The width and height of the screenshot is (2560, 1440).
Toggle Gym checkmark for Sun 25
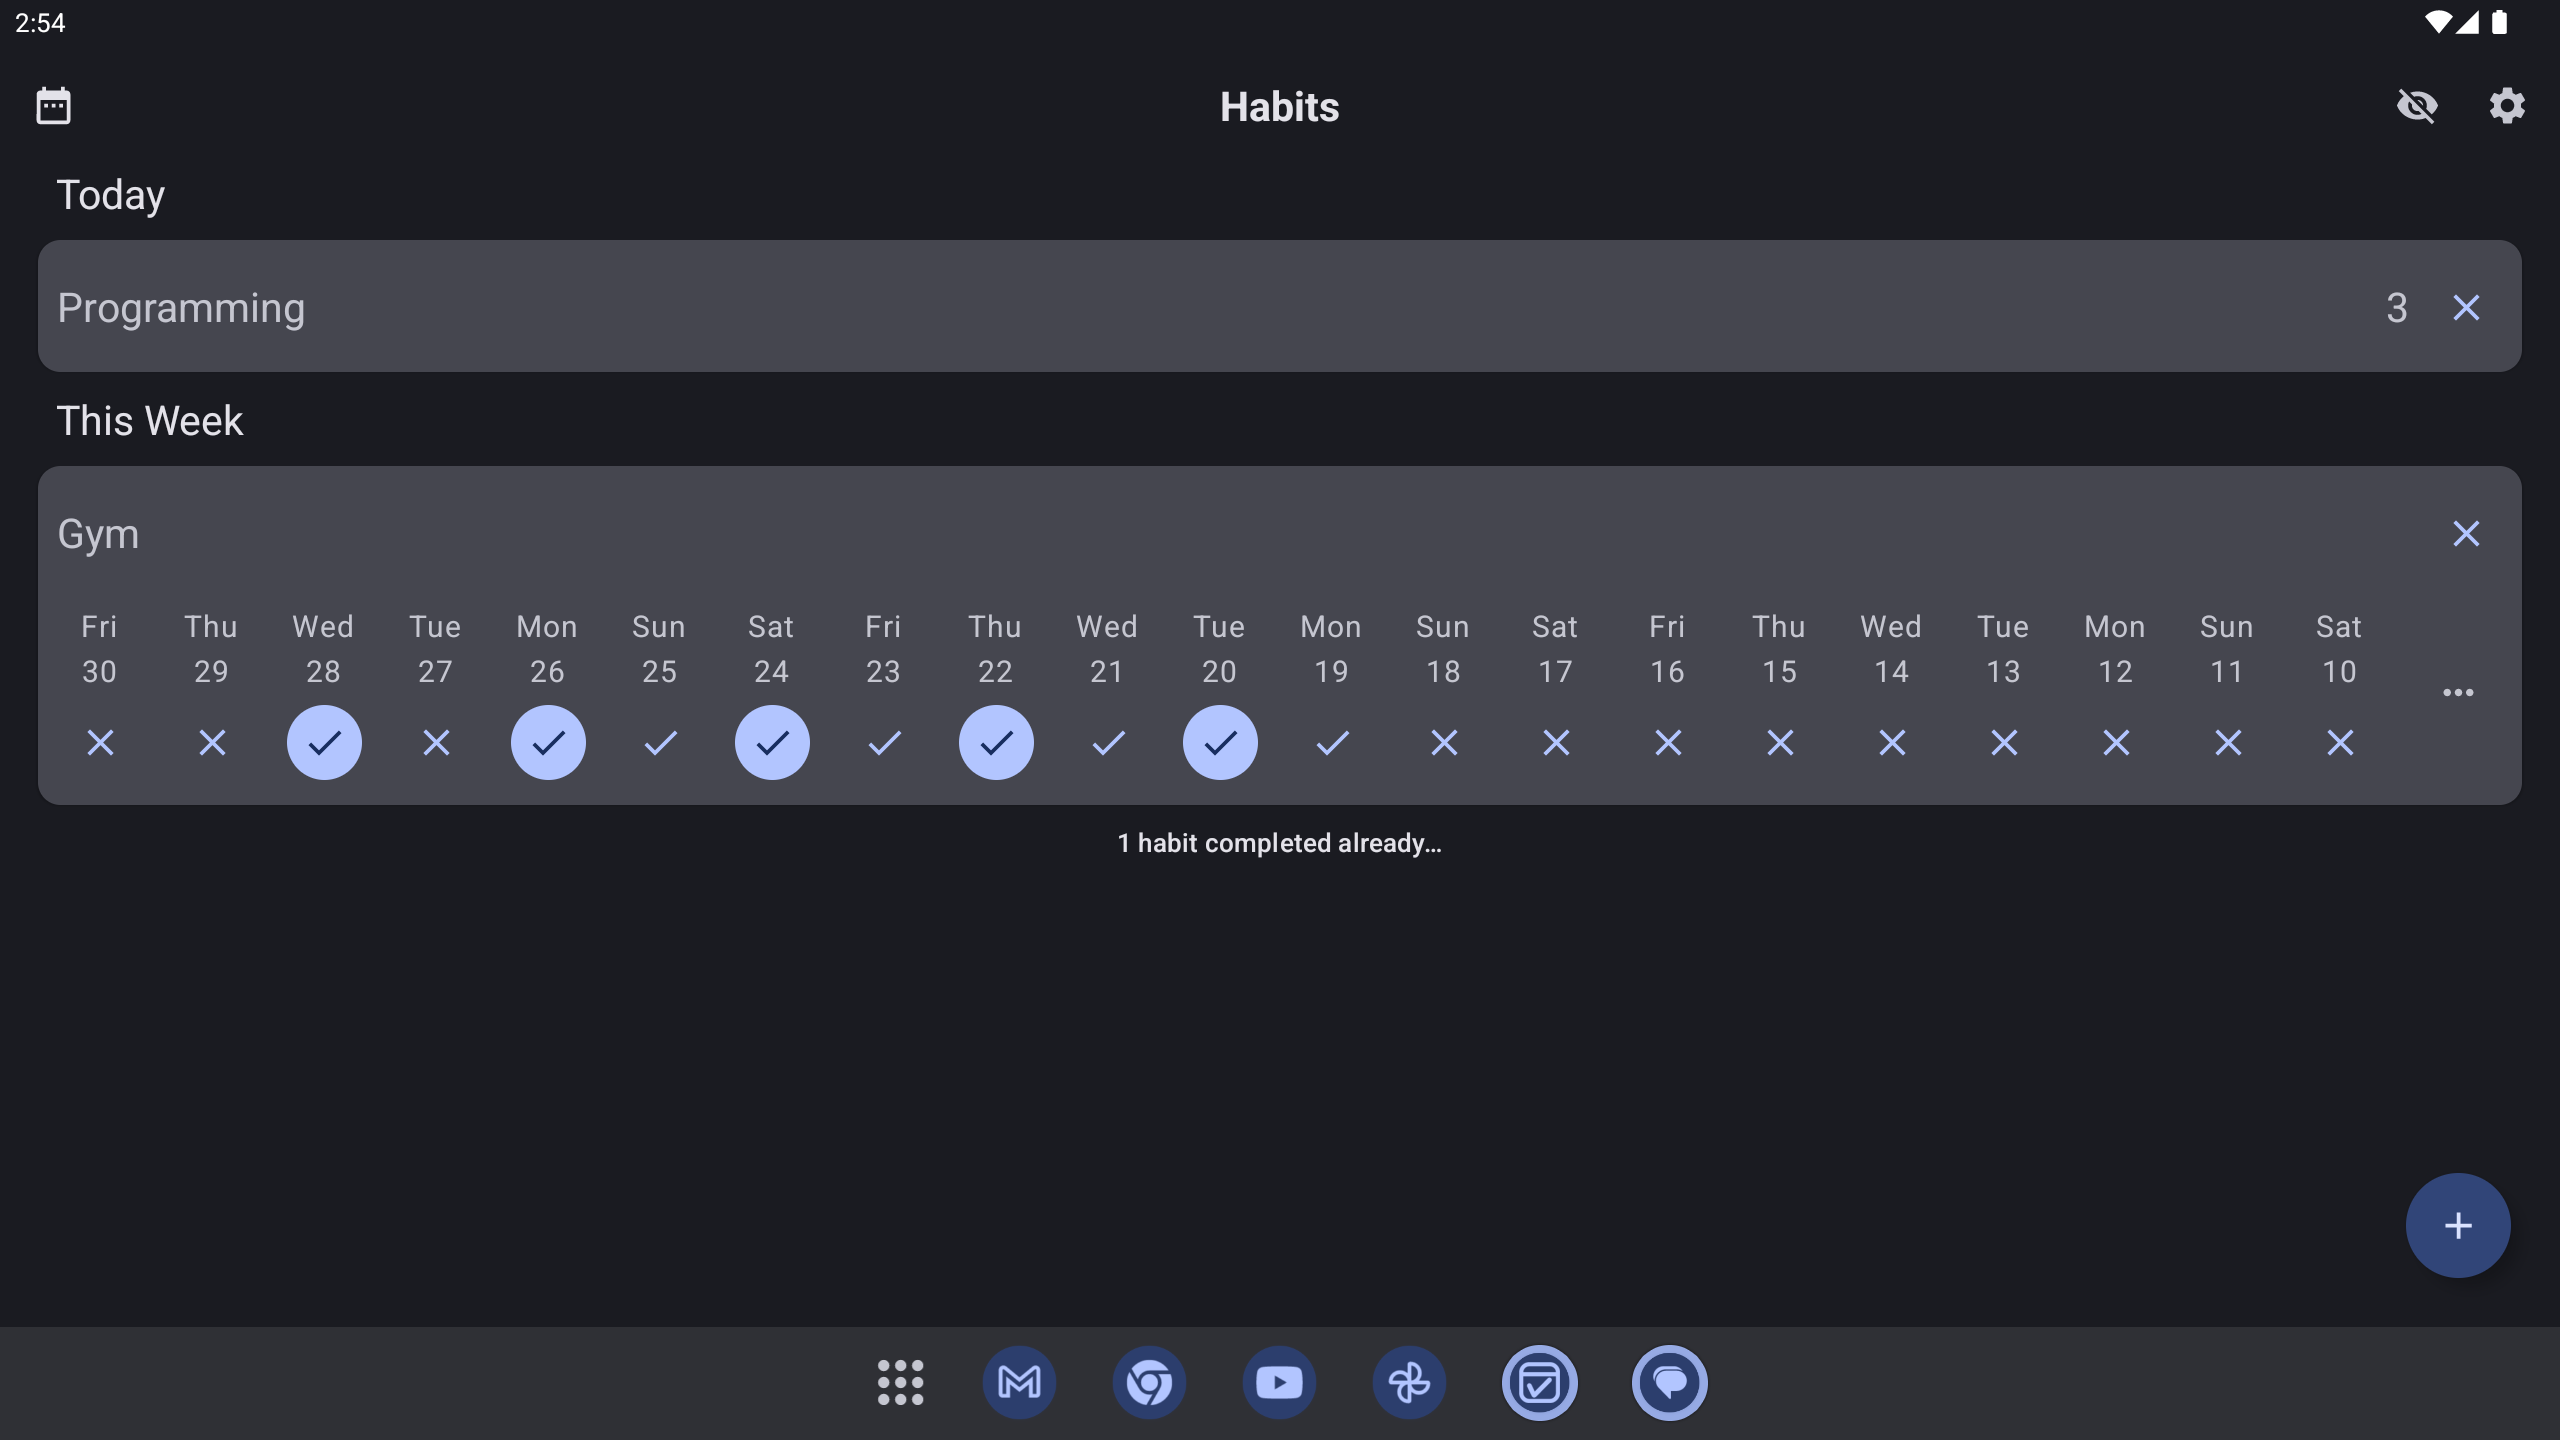[x=660, y=742]
